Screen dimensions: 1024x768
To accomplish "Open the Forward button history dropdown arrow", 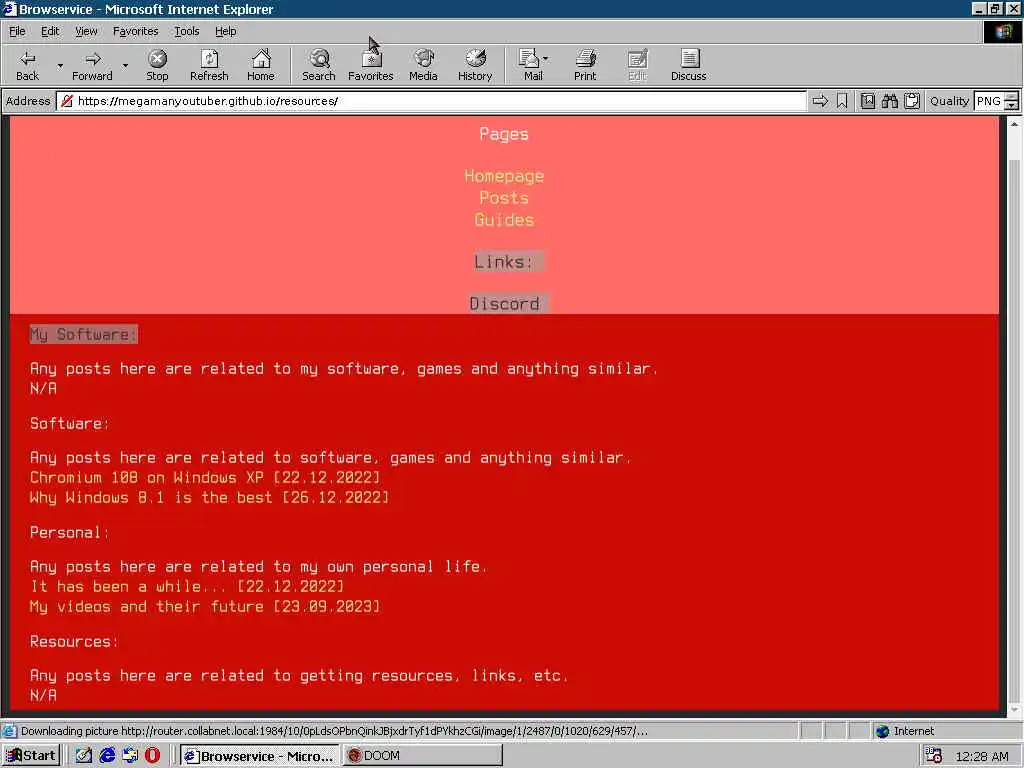I will [125, 65].
